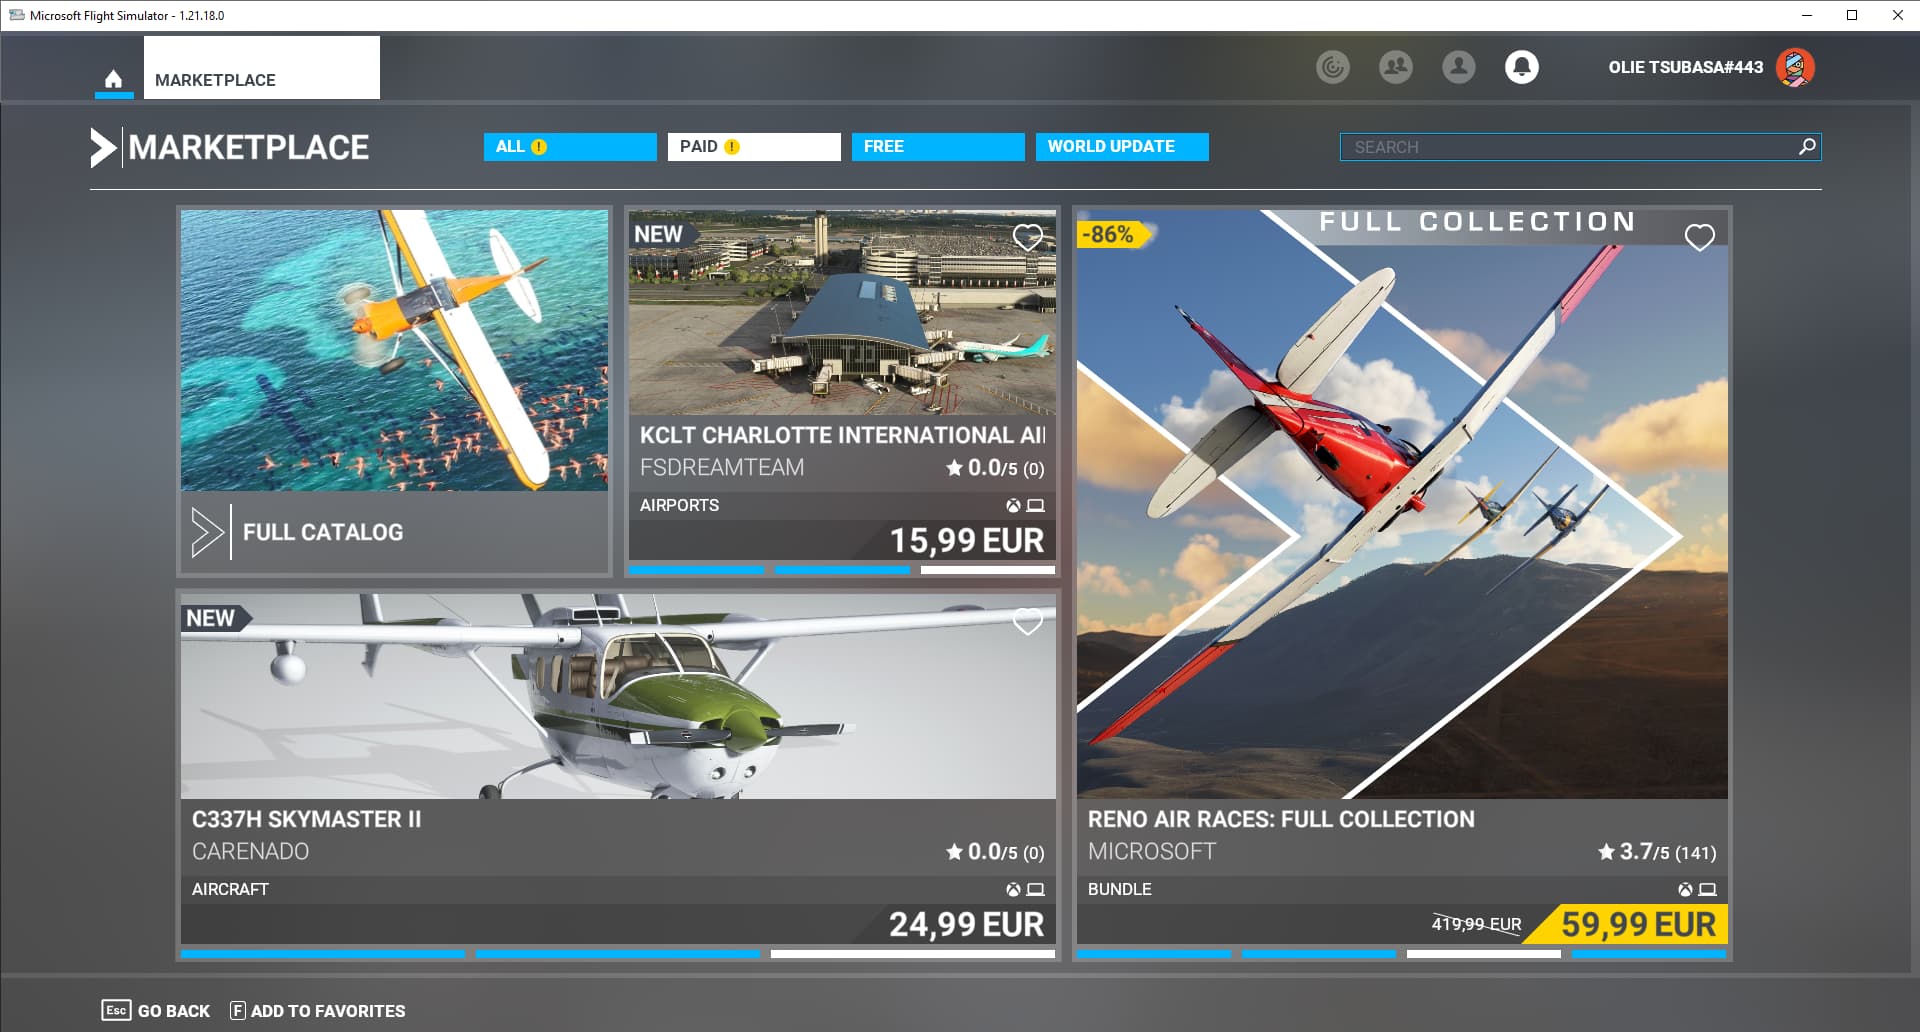Click the 15,99 EUR price
Image resolution: width=1920 pixels, height=1032 pixels.
pos(967,541)
